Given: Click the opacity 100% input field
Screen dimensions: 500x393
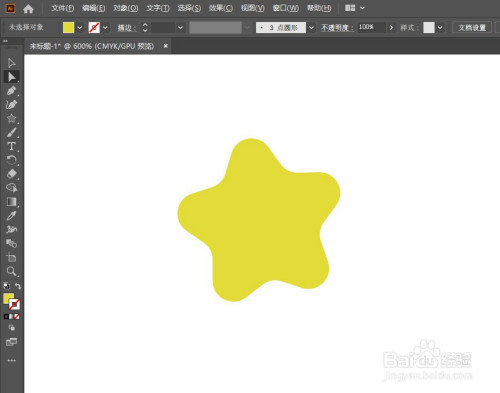Looking at the screenshot, I should coord(372,27).
